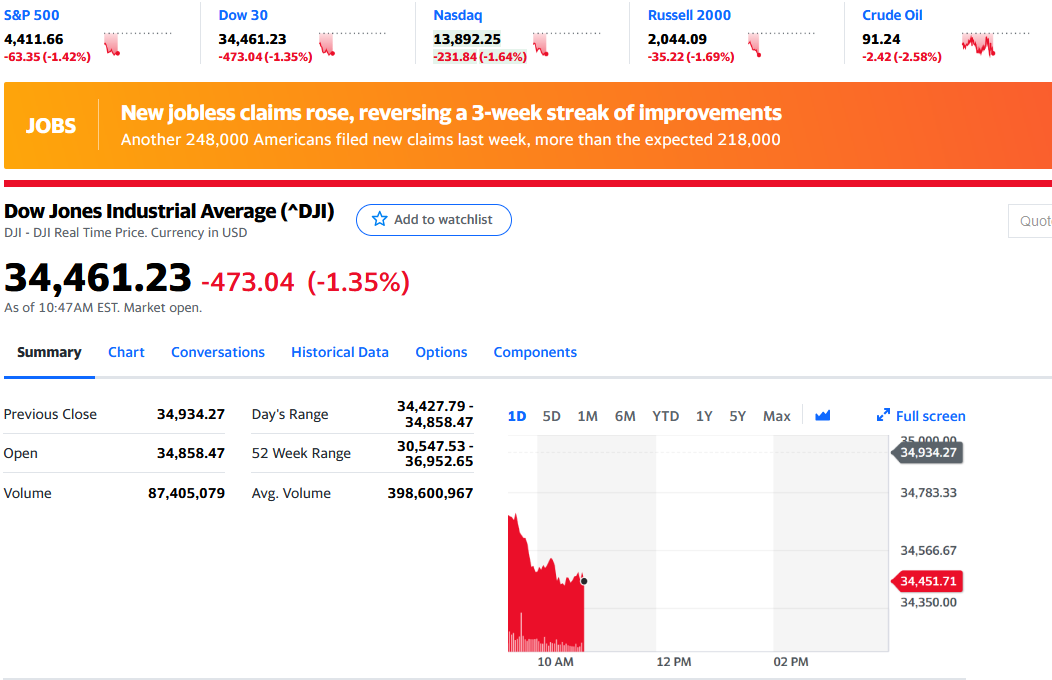Click the Dow Jones Industrial Average heading
The image size is (1052, 680).
pyautogui.click(x=169, y=211)
